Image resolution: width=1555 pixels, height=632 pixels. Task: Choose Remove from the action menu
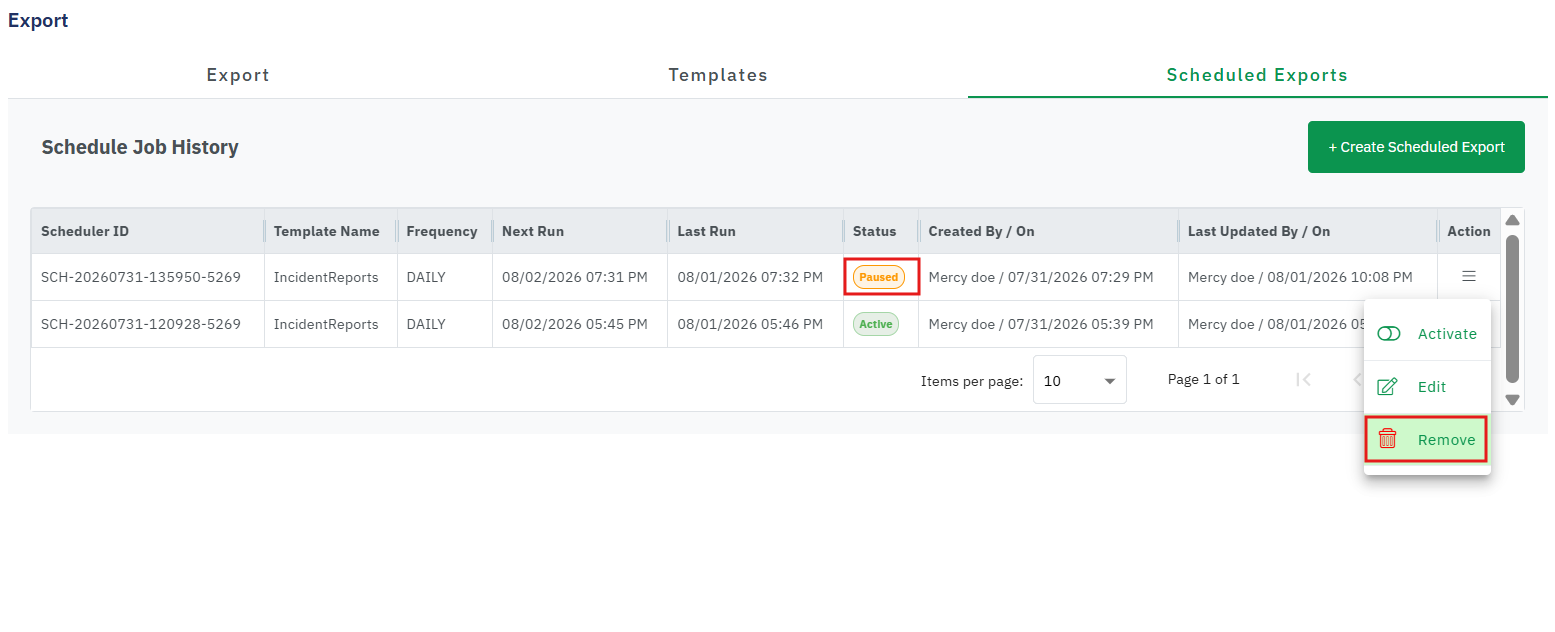tap(1427, 439)
